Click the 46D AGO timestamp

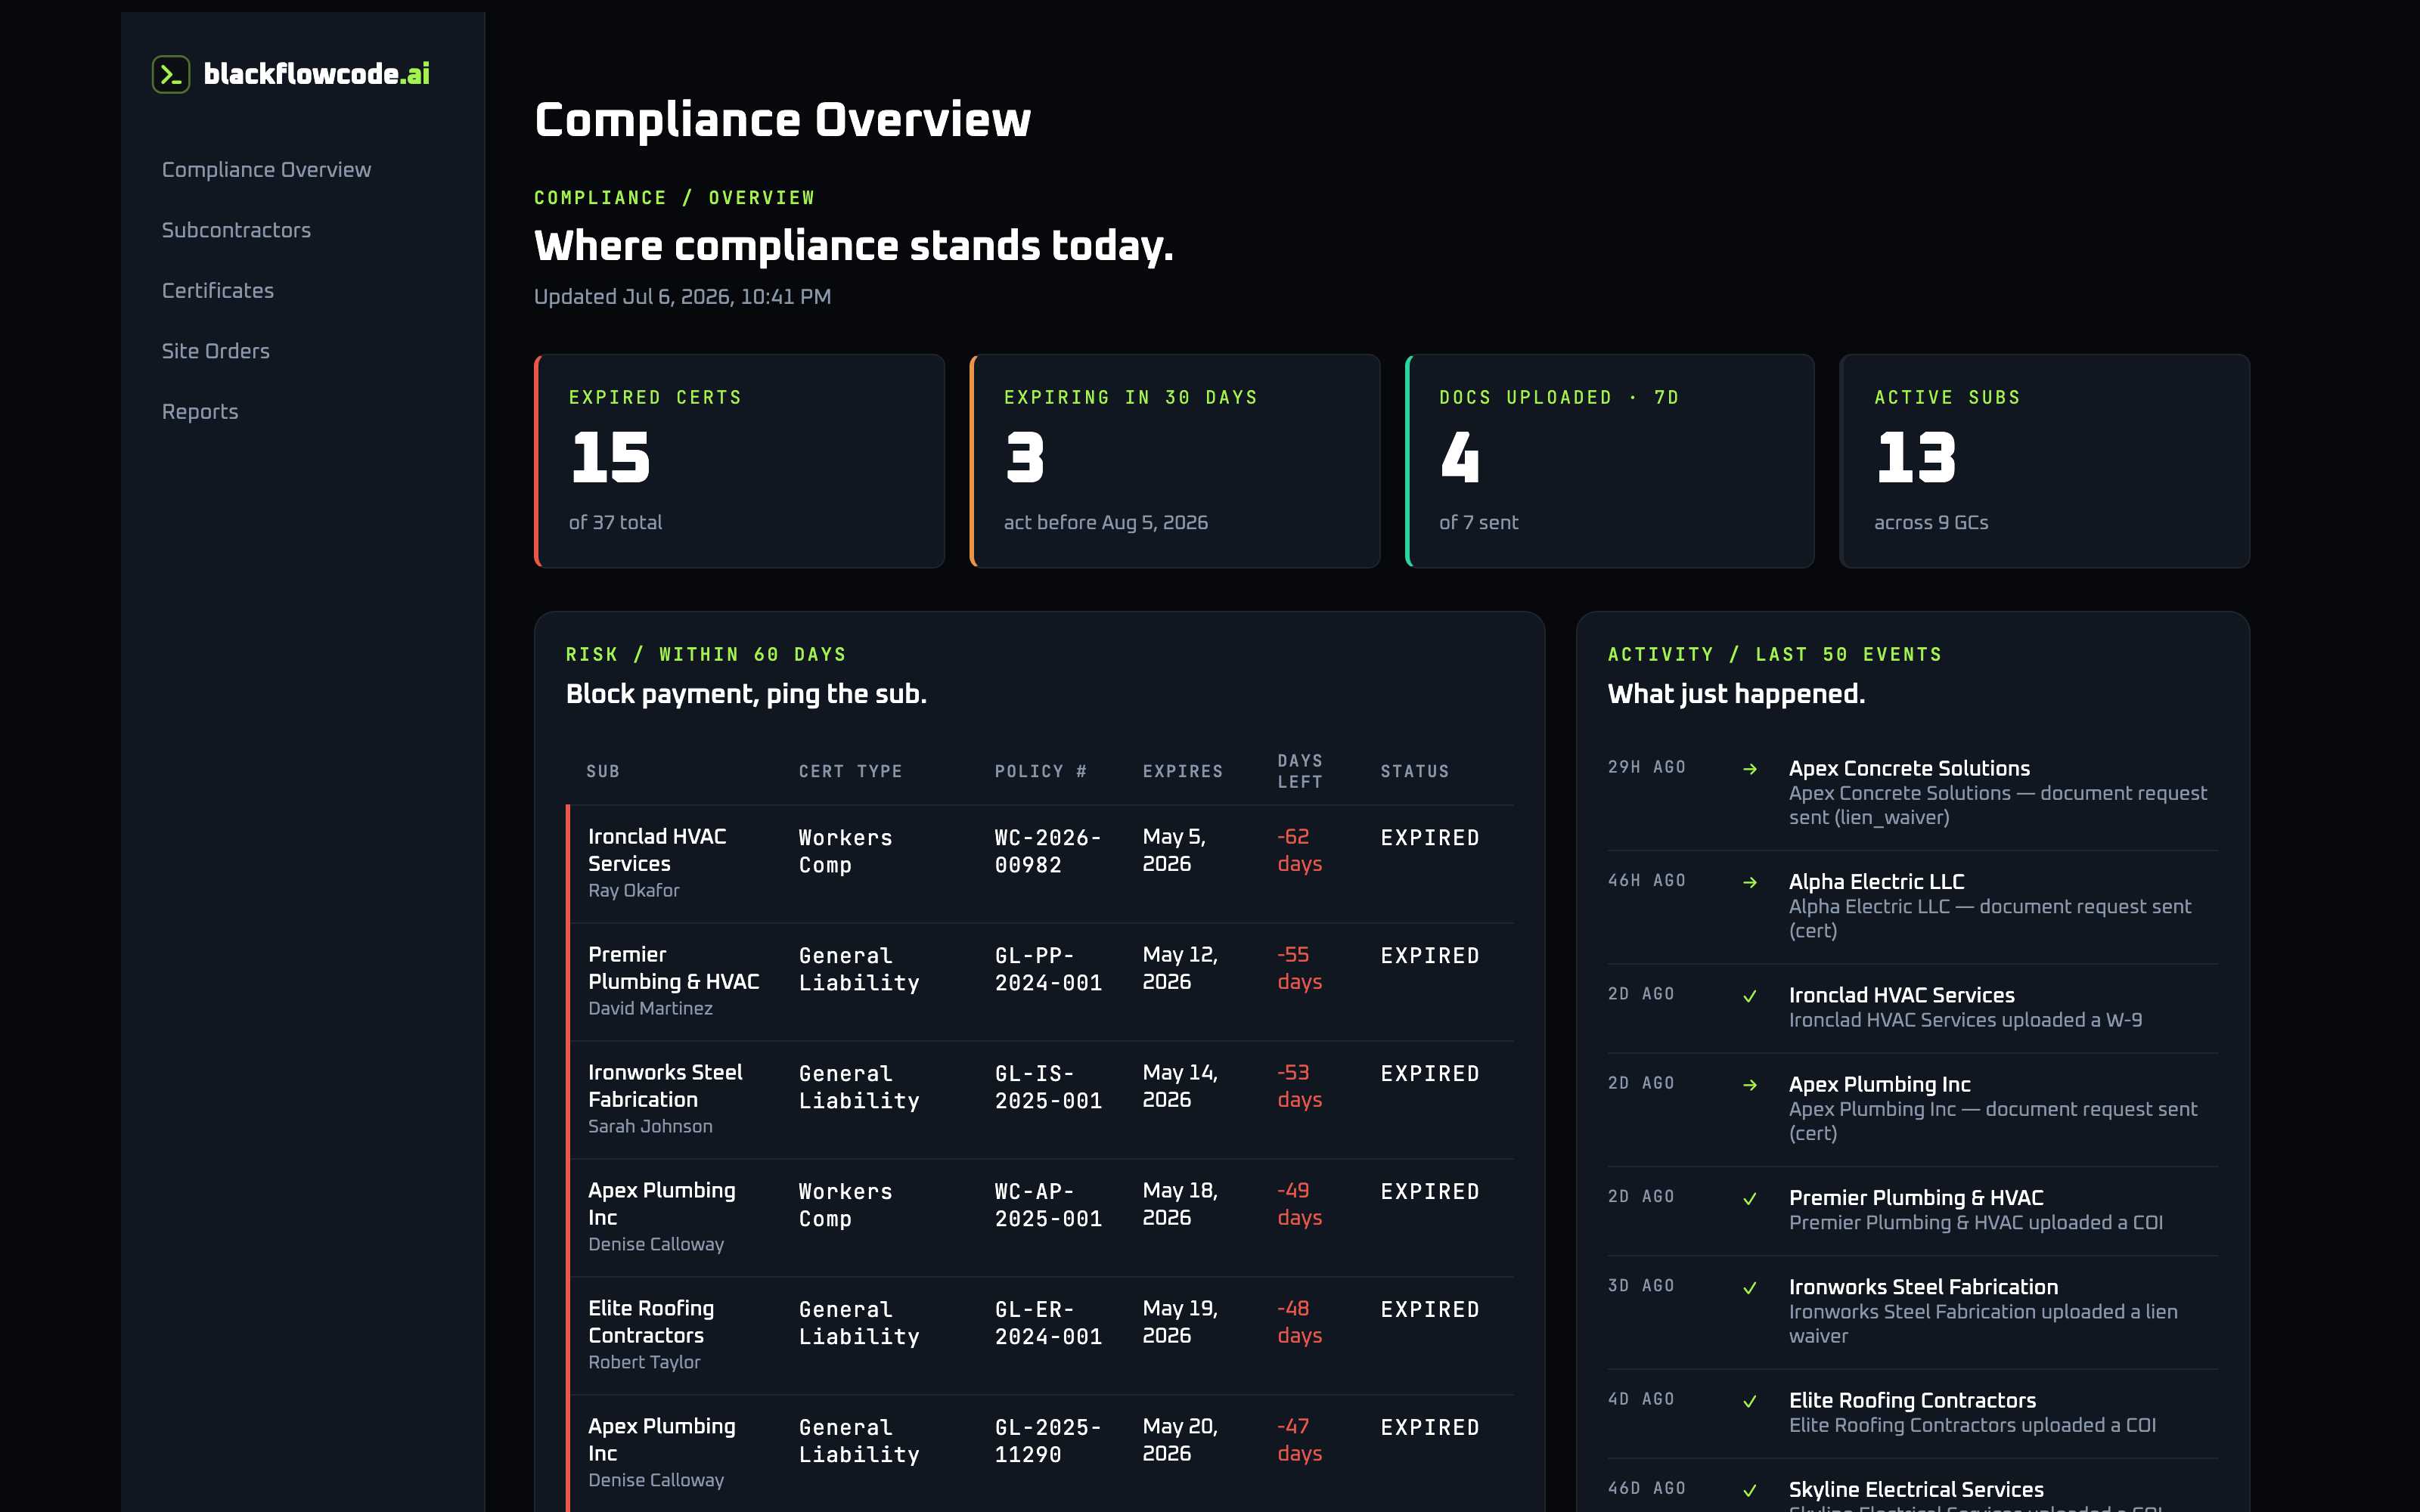tap(1646, 1488)
